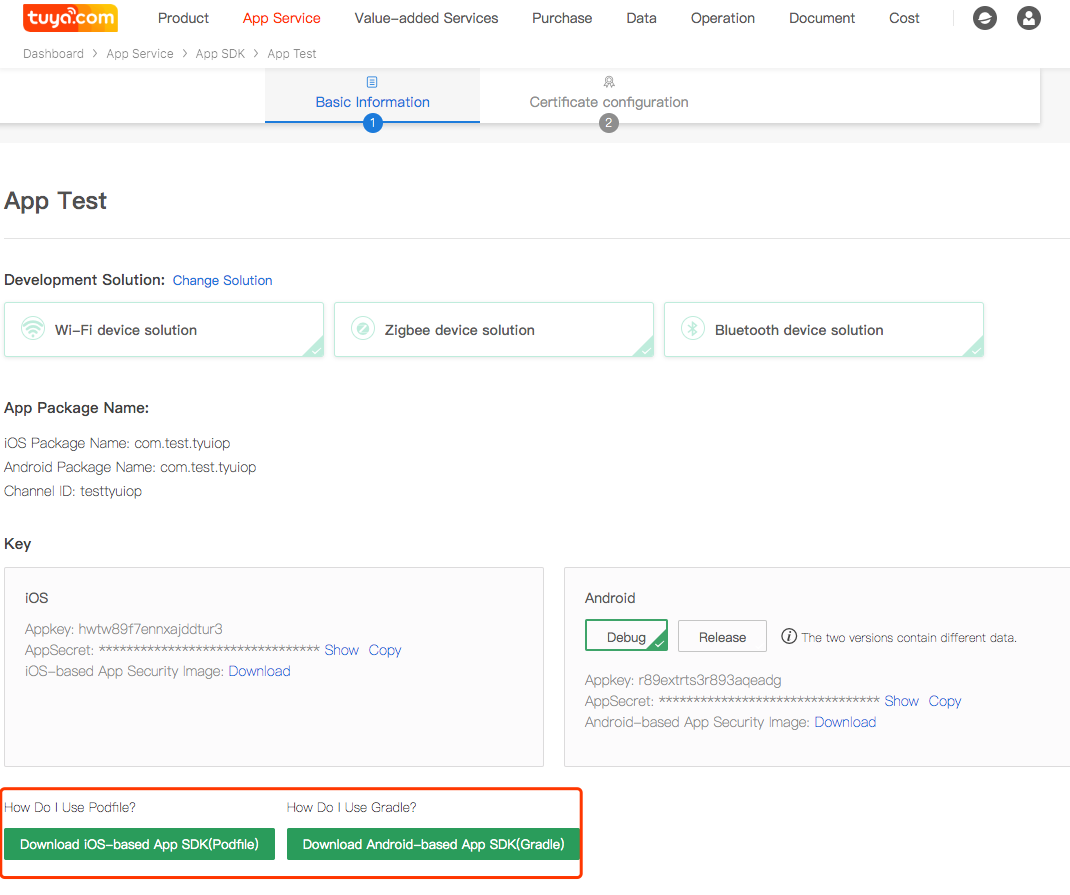The width and height of the screenshot is (1070, 895).
Task: Open the user account avatar icon
Action: 1028,18
